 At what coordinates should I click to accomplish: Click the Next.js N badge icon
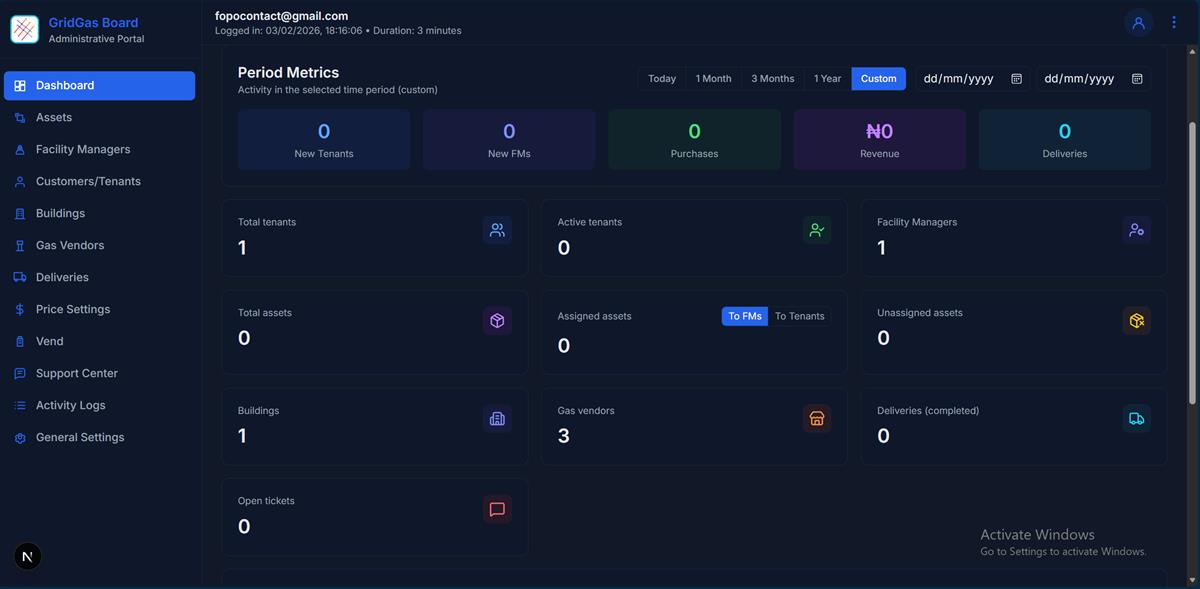click(28, 556)
